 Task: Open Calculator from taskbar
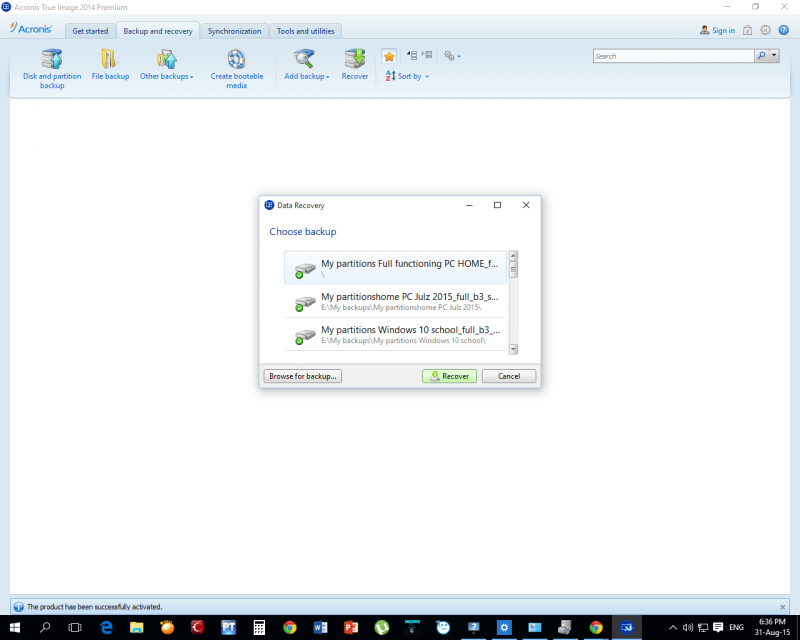click(259, 627)
